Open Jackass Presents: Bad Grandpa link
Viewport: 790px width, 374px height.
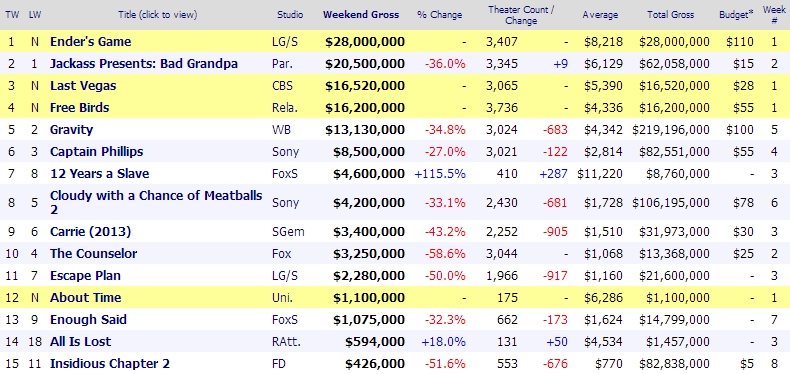point(144,64)
